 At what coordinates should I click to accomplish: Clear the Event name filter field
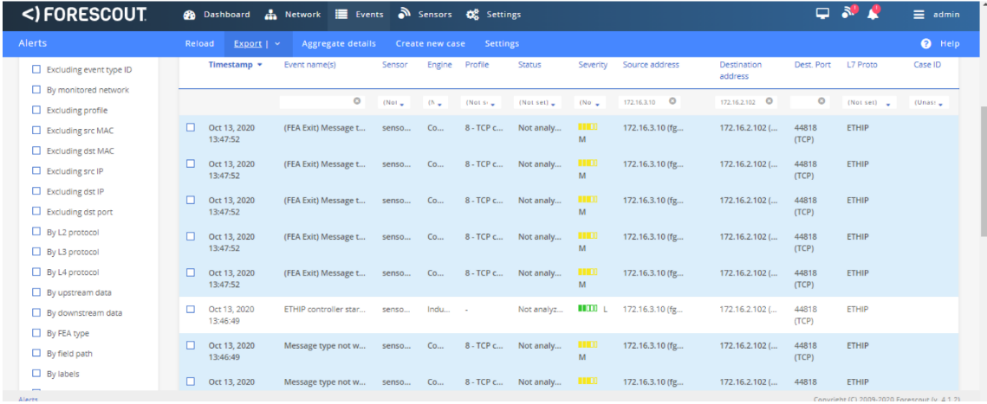(x=356, y=101)
